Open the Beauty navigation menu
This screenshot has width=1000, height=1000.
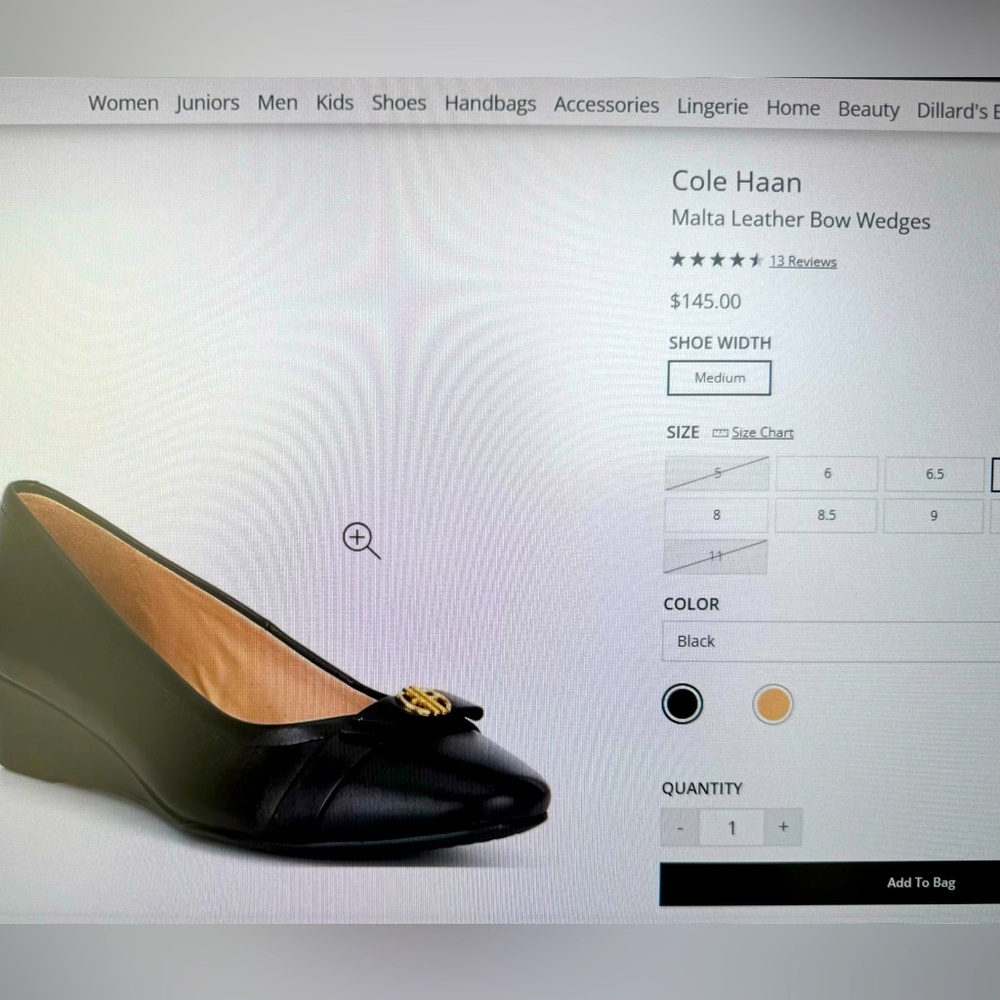point(868,110)
